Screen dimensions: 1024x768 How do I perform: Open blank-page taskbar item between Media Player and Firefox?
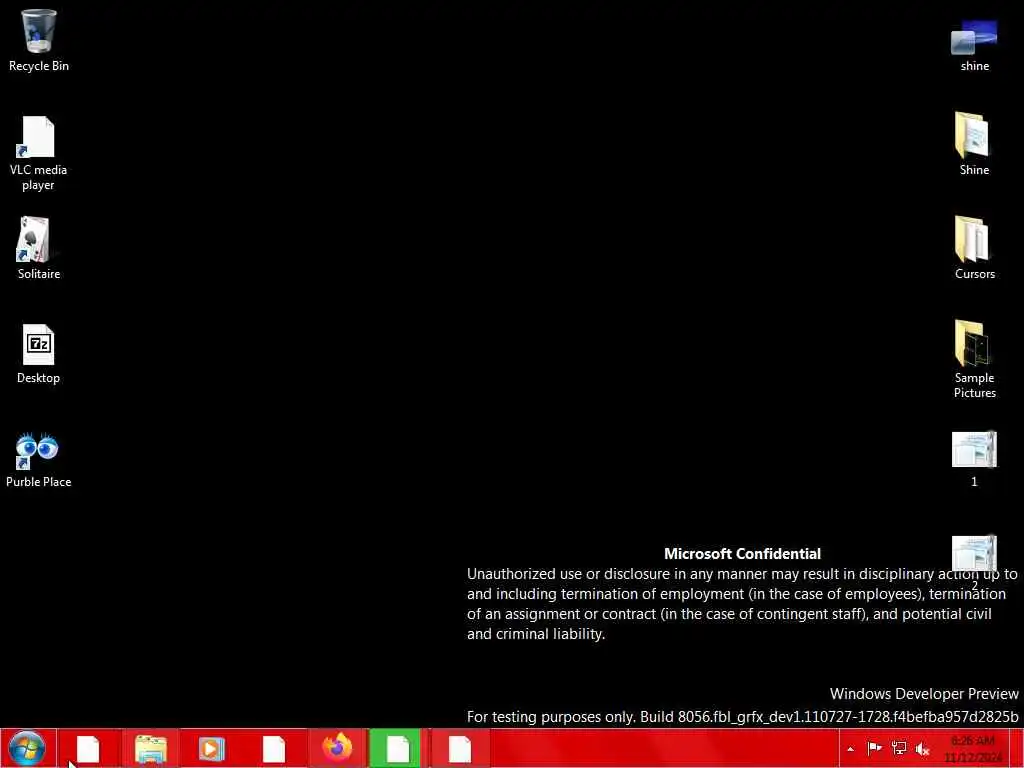tap(274, 749)
